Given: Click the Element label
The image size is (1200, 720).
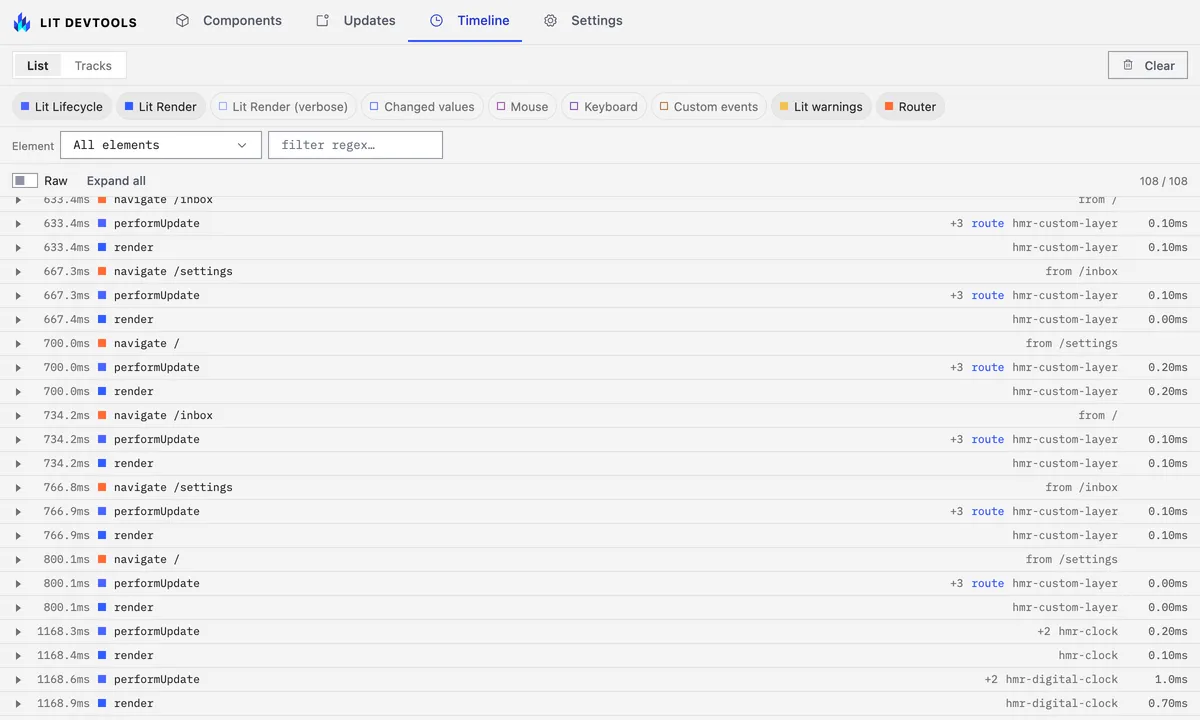Looking at the screenshot, I should [x=33, y=146].
